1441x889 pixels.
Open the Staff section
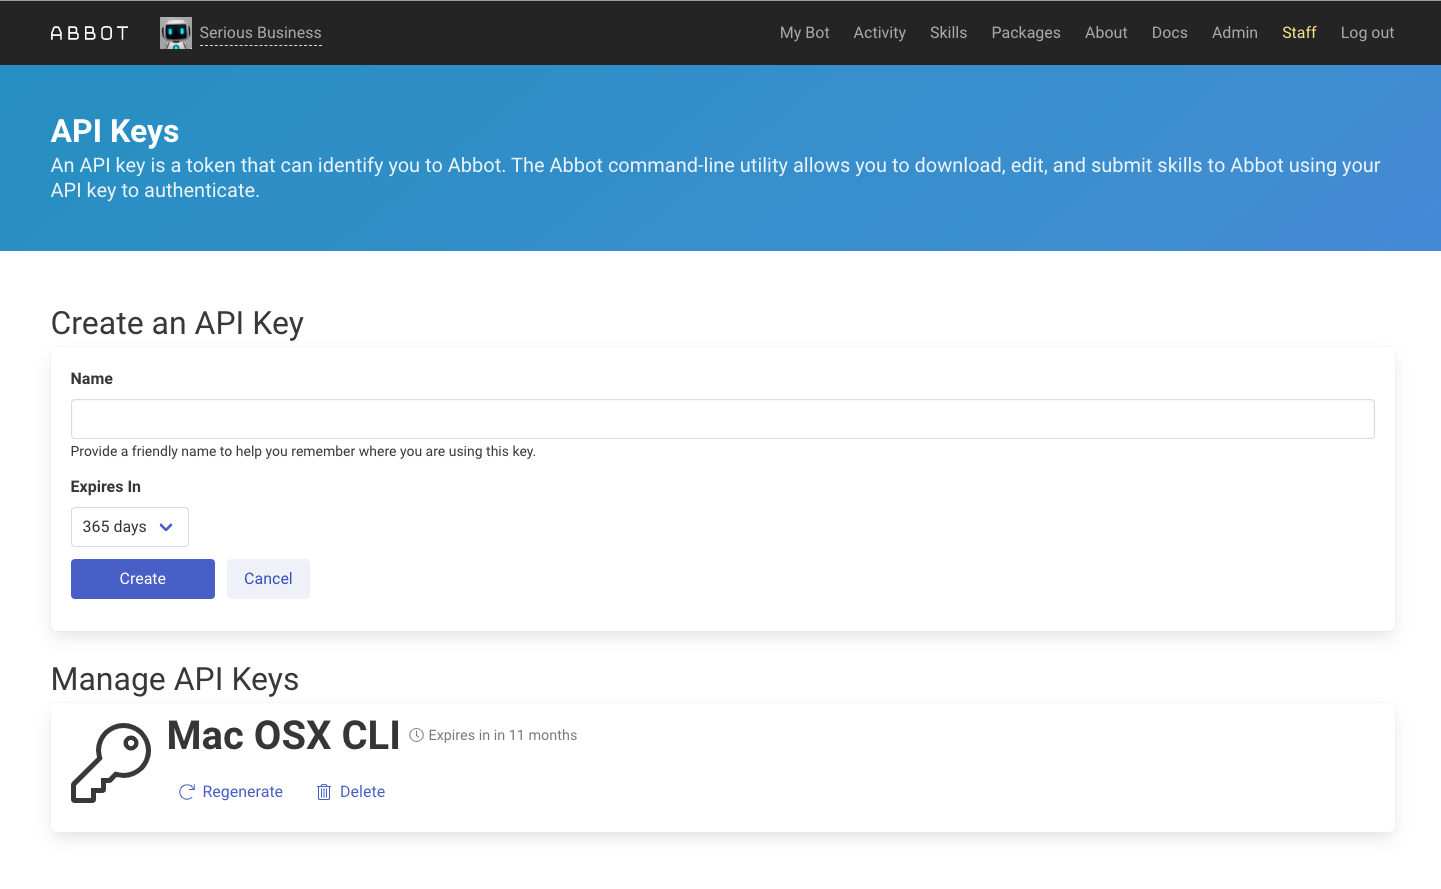[1299, 33]
